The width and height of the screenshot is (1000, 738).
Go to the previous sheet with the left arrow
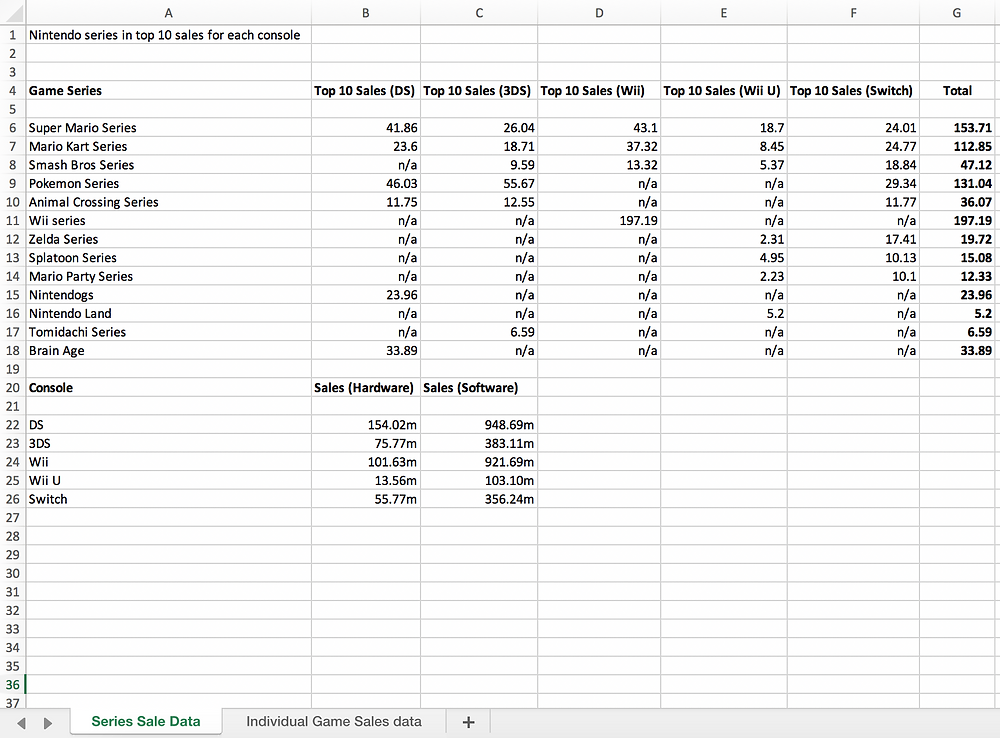[22, 723]
